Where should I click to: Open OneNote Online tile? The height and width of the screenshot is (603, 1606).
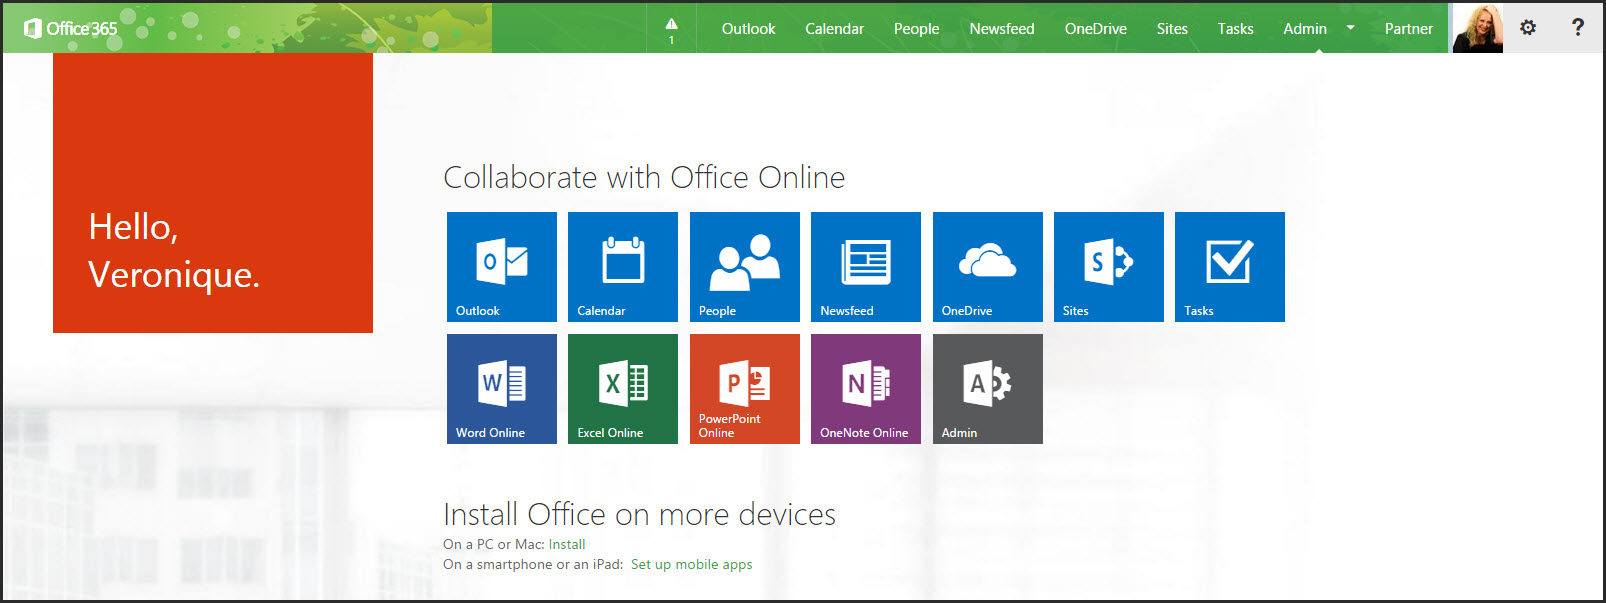(865, 388)
